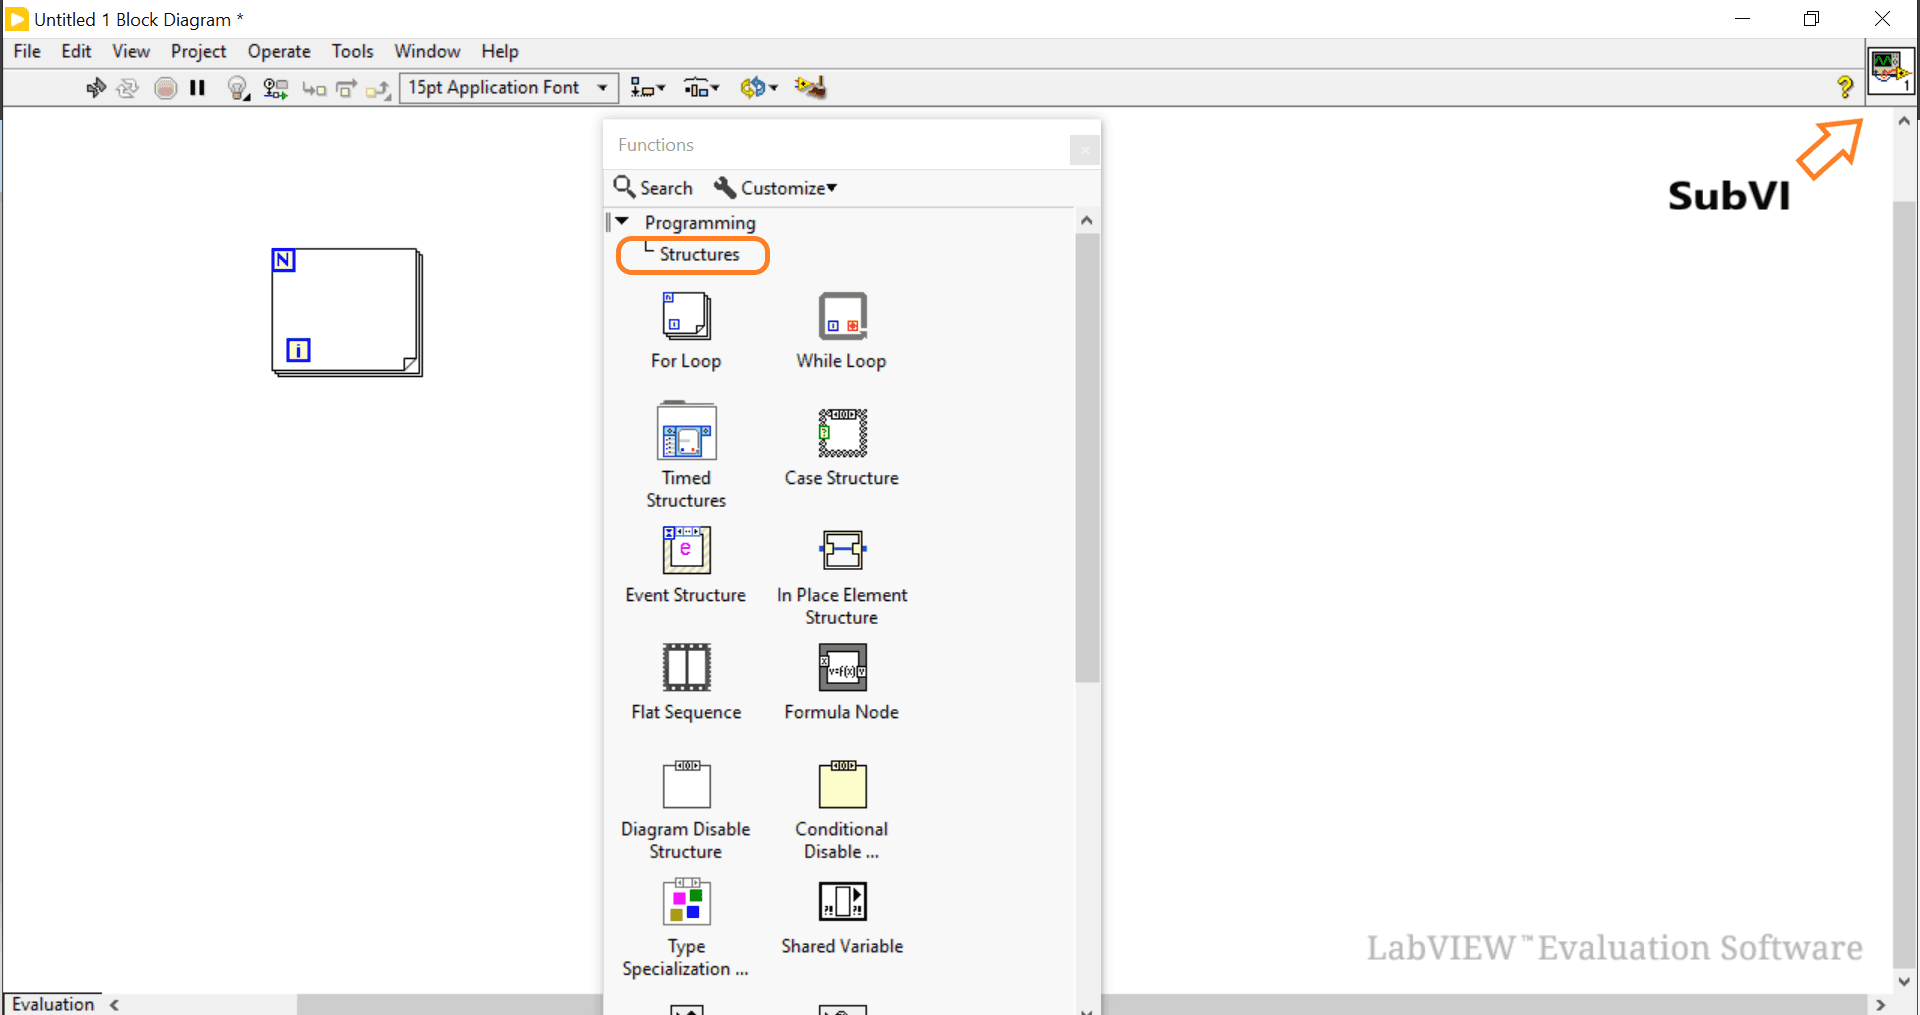Viewport: 1920px width, 1015px height.
Task: Open the Context Help question mark
Action: tap(1845, 88)
